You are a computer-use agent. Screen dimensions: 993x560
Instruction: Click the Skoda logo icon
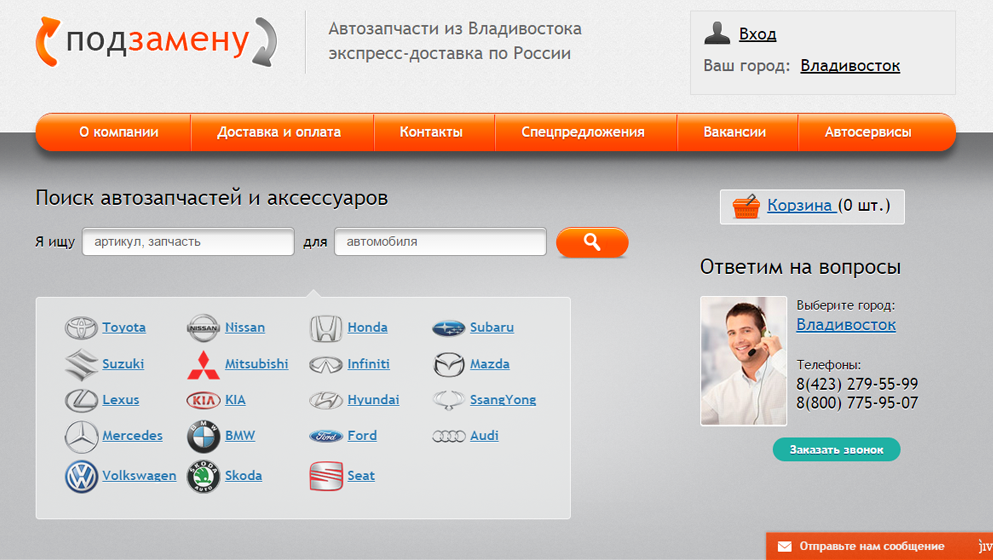pyautogui.click(x=203, y=476)
